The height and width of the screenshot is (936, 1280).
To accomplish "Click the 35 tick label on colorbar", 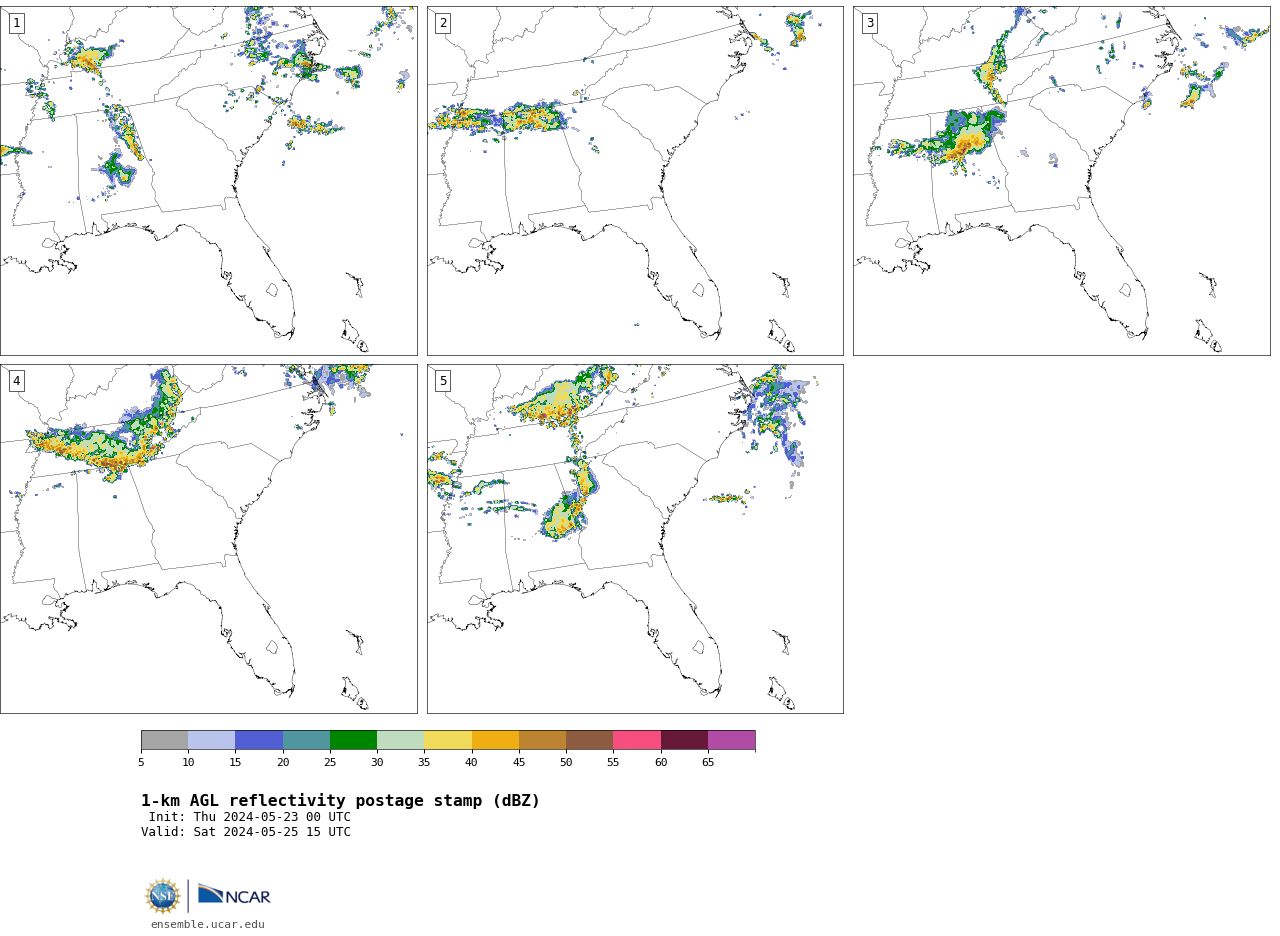I will 424,762.
